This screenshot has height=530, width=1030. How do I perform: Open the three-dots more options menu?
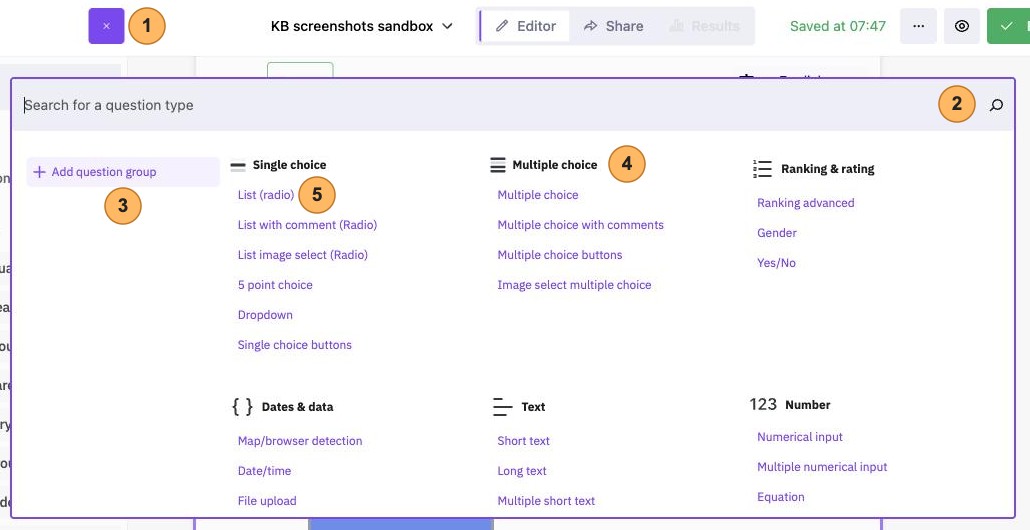918,26
